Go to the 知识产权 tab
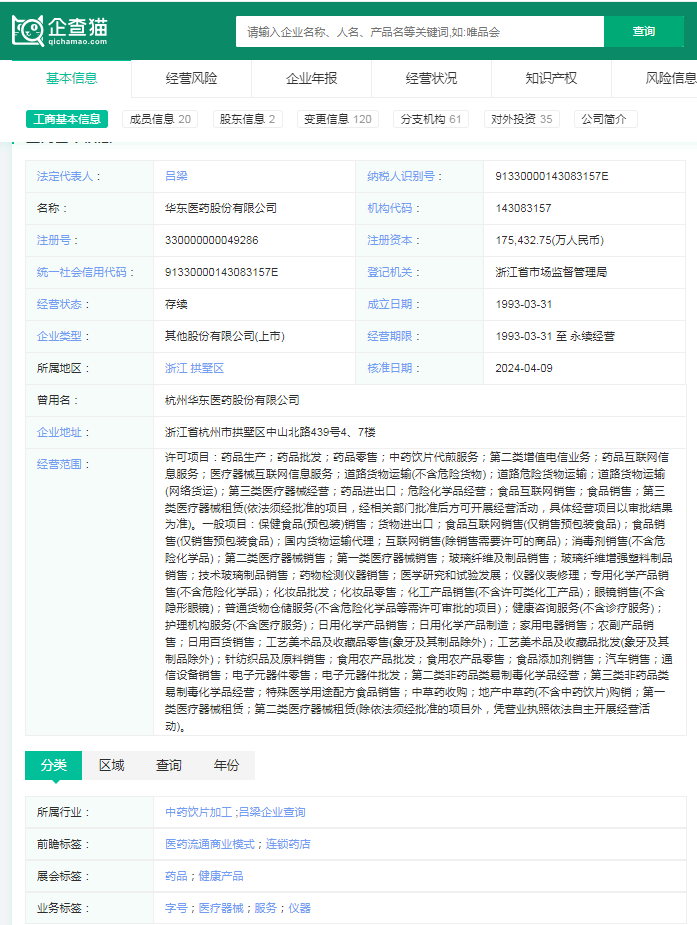This screenshot has height=925, width=697. coord(551,78)
